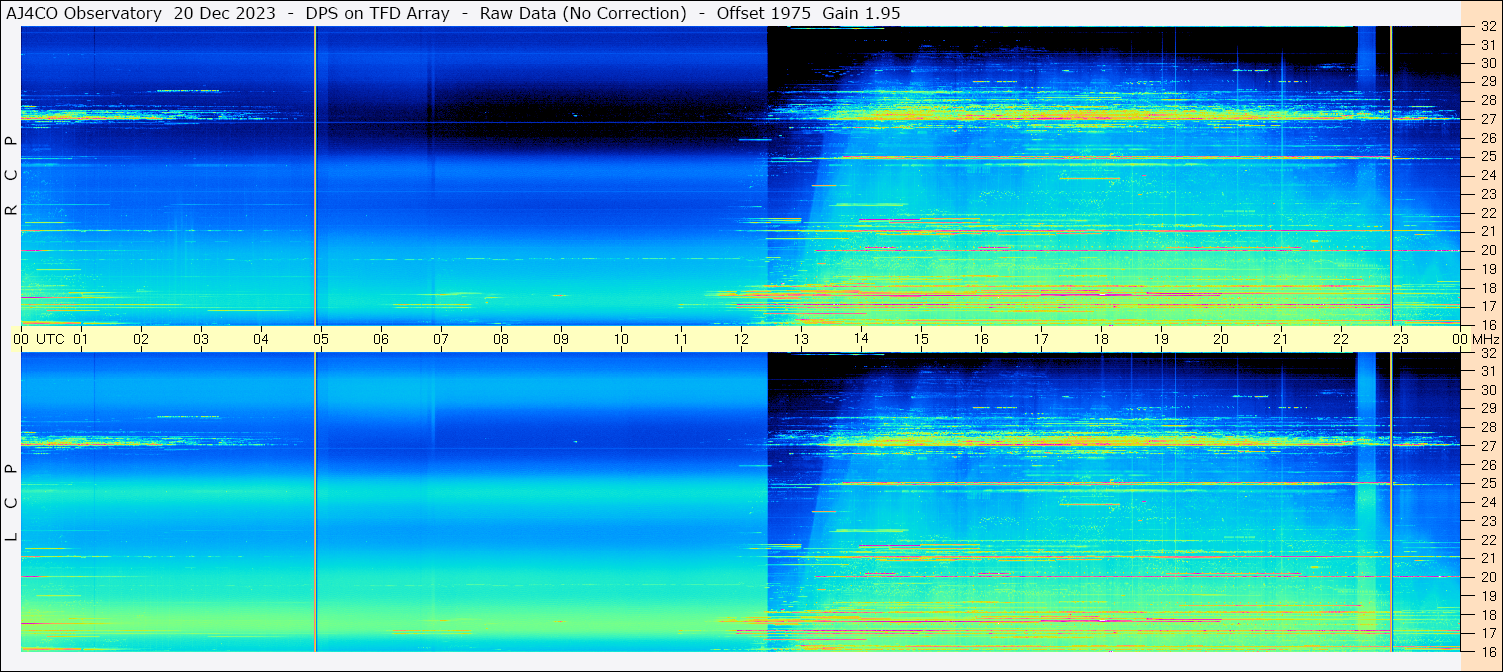The width and height of the screenshot is (1503, 672).
Task: Select the '08' hour tick label
Action: point(501,339)
